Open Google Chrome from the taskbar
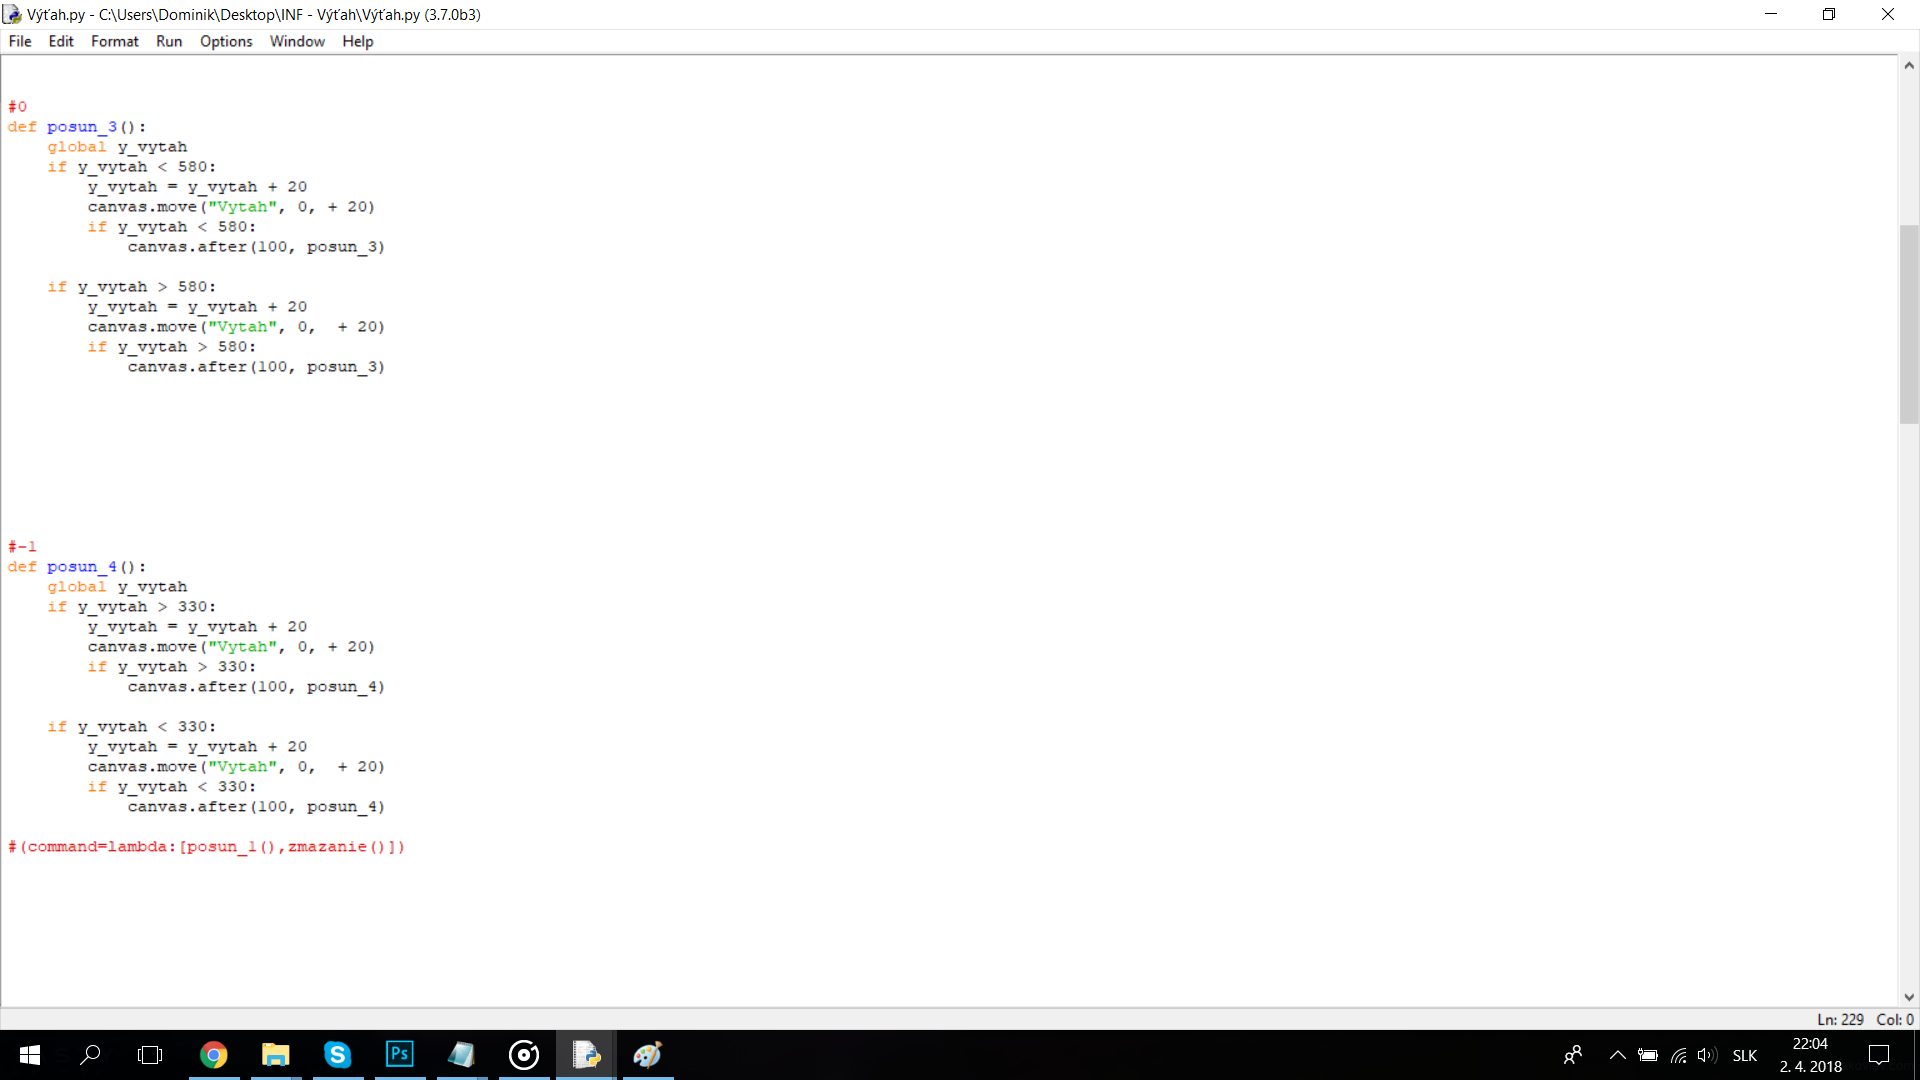 [213, 1055]
